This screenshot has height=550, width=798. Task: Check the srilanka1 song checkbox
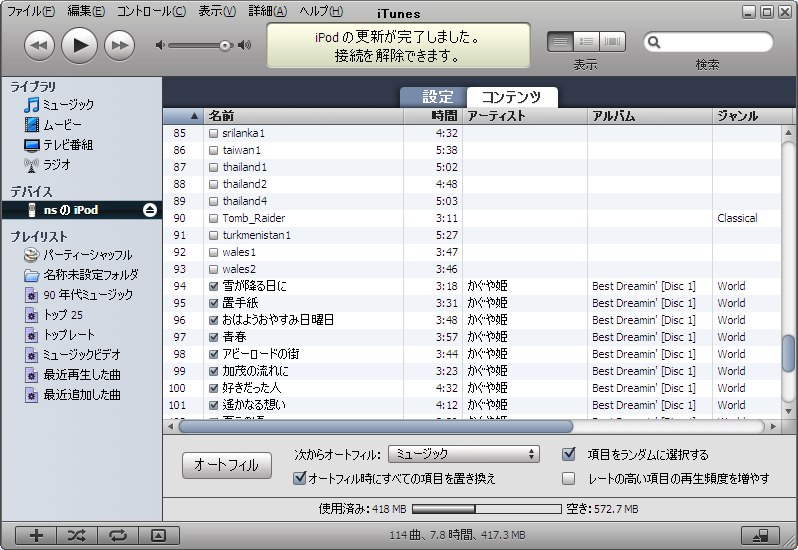coord(214,133)
